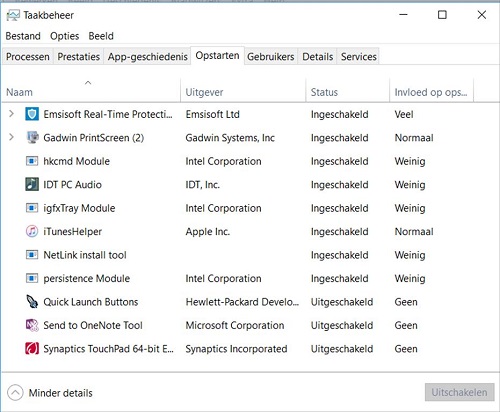Click publisher Microsoft Corporation
500x412 pixels.
pyautogui.click(x=235, y=325)
